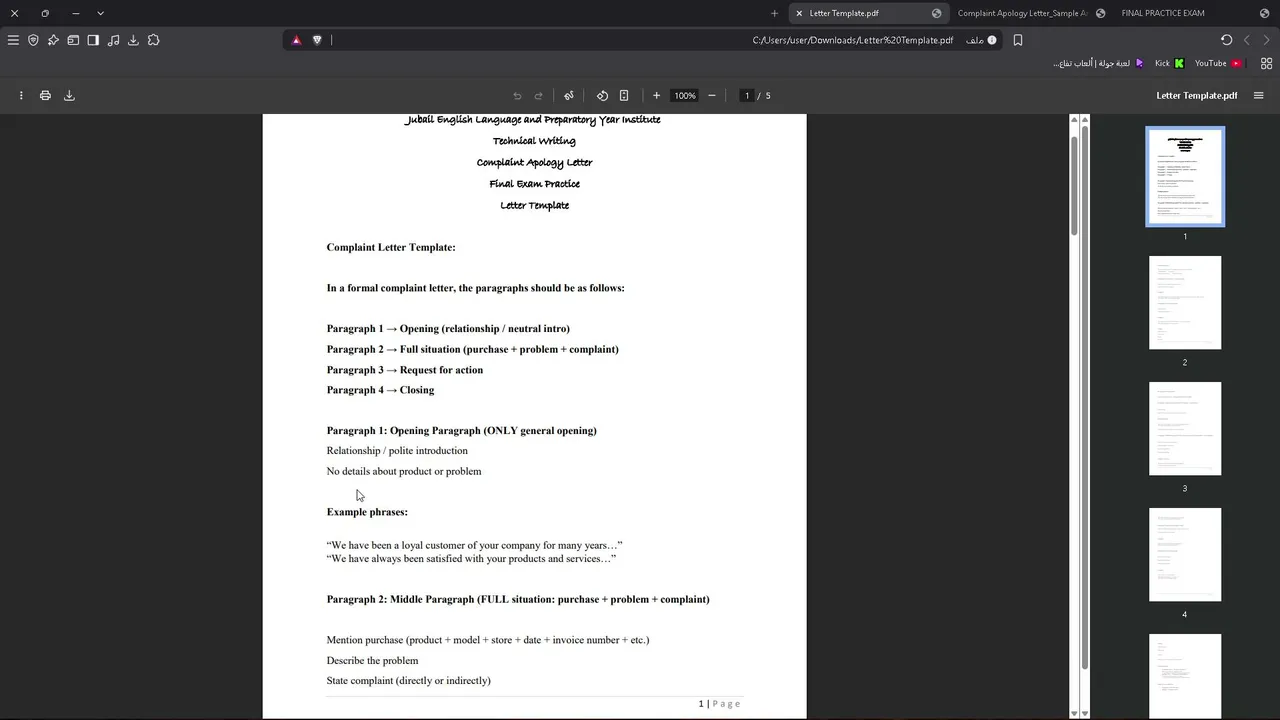Reload the current page
Image resolution: width=1280 pixels, height=720 pixels.
click(x=1227, y=40)
